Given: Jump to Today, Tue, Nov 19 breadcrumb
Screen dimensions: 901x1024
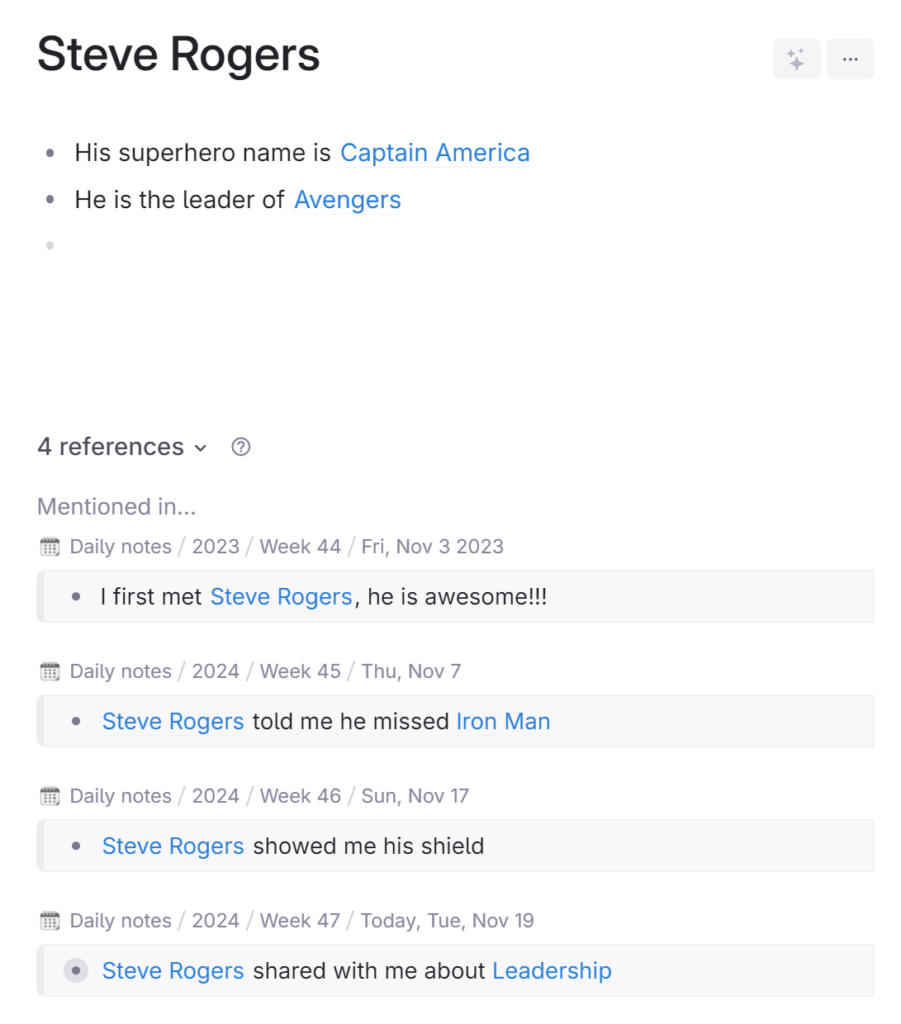Looking at the screenshot, I should click(x=447, y=920).
